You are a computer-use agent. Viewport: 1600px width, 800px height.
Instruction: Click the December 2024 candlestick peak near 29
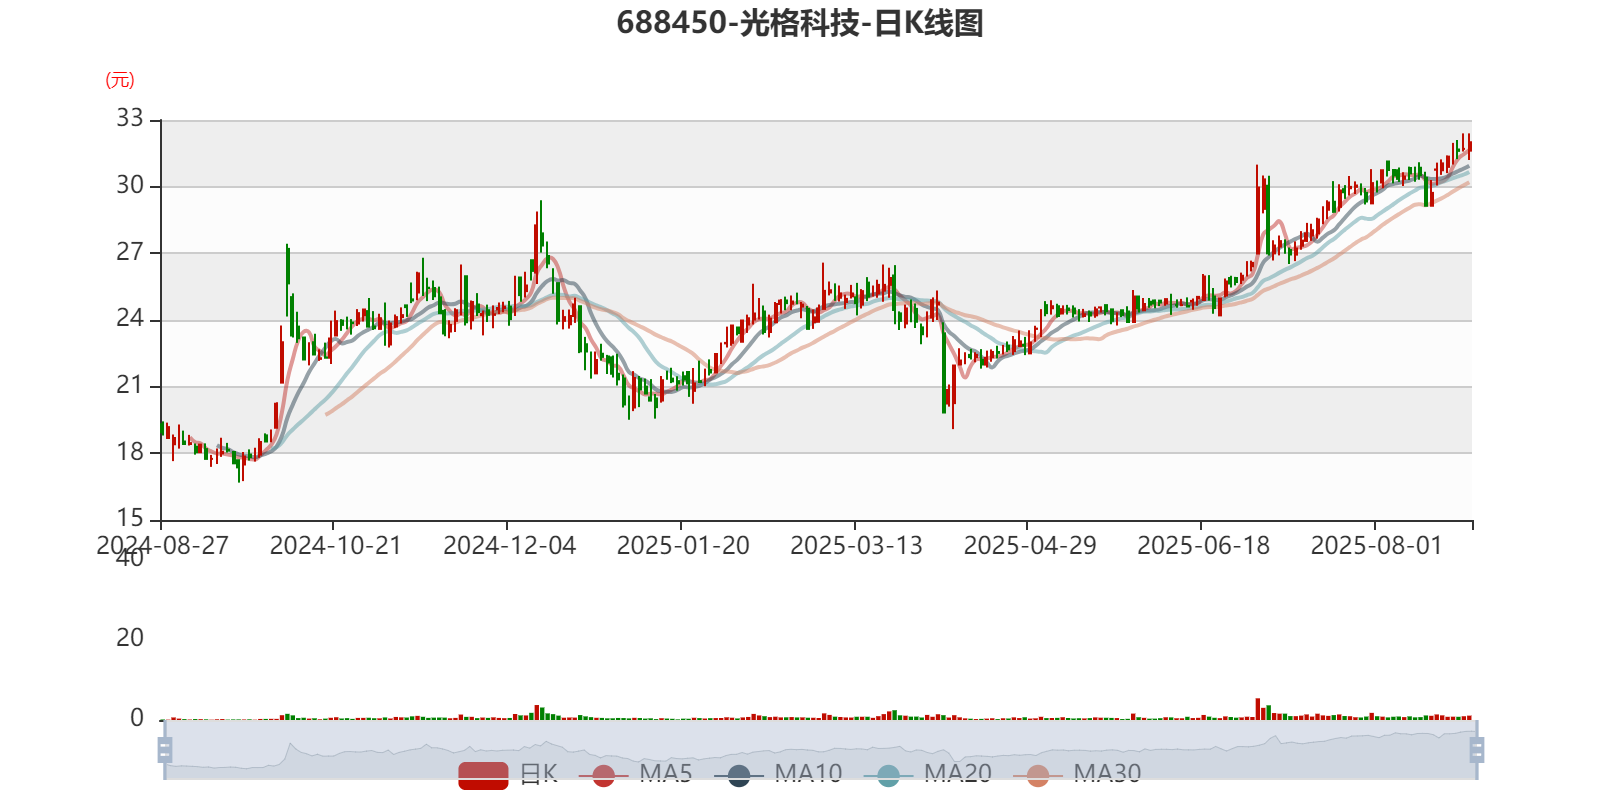(x=541, y=225)
